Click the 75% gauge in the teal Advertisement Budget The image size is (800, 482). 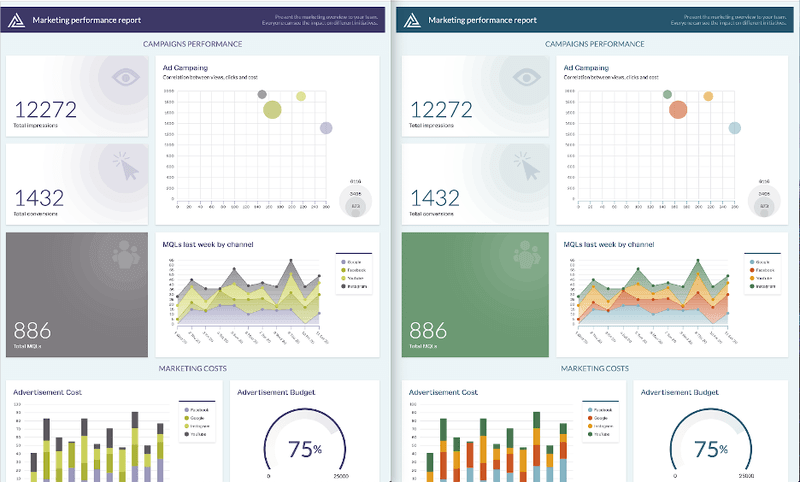pos(710,443)
